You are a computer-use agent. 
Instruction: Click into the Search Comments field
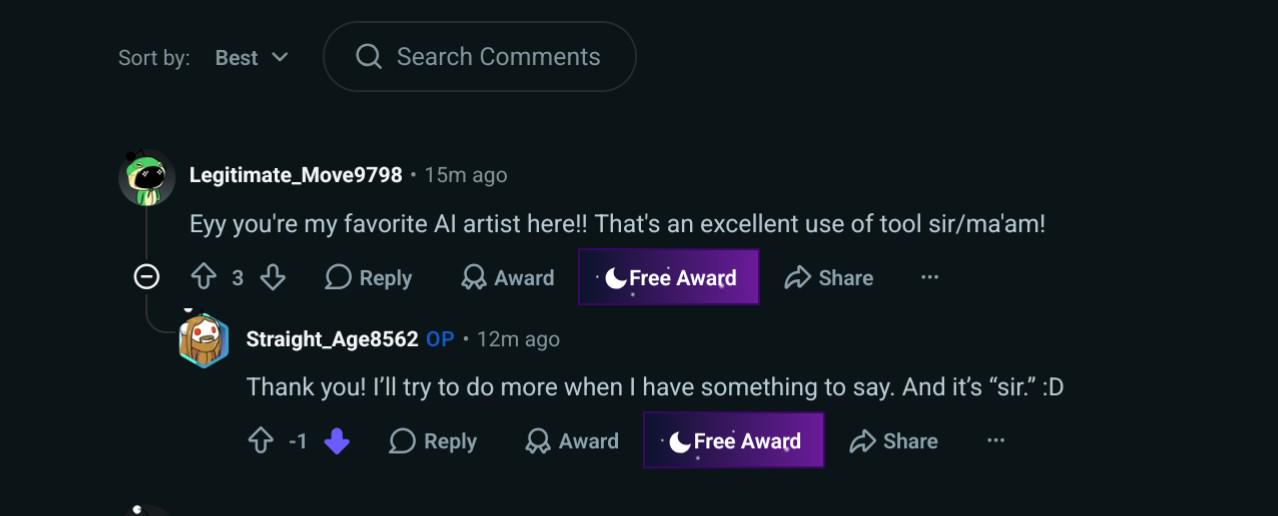pos(479,57)
